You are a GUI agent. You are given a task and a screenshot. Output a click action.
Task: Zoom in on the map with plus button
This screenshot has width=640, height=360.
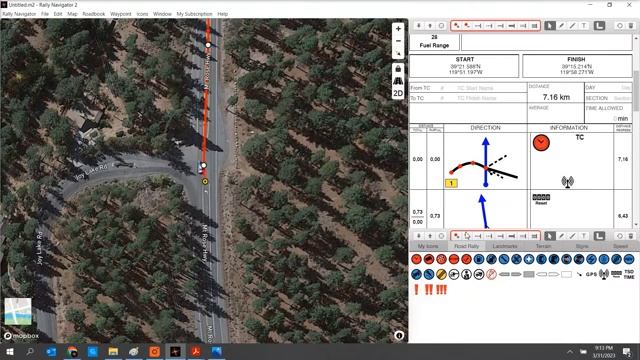[x=398, y=29]
